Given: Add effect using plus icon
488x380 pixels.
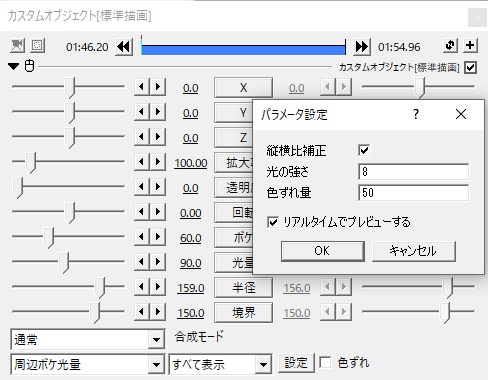Looking at the screenshot, I should [x=470, y=45].
